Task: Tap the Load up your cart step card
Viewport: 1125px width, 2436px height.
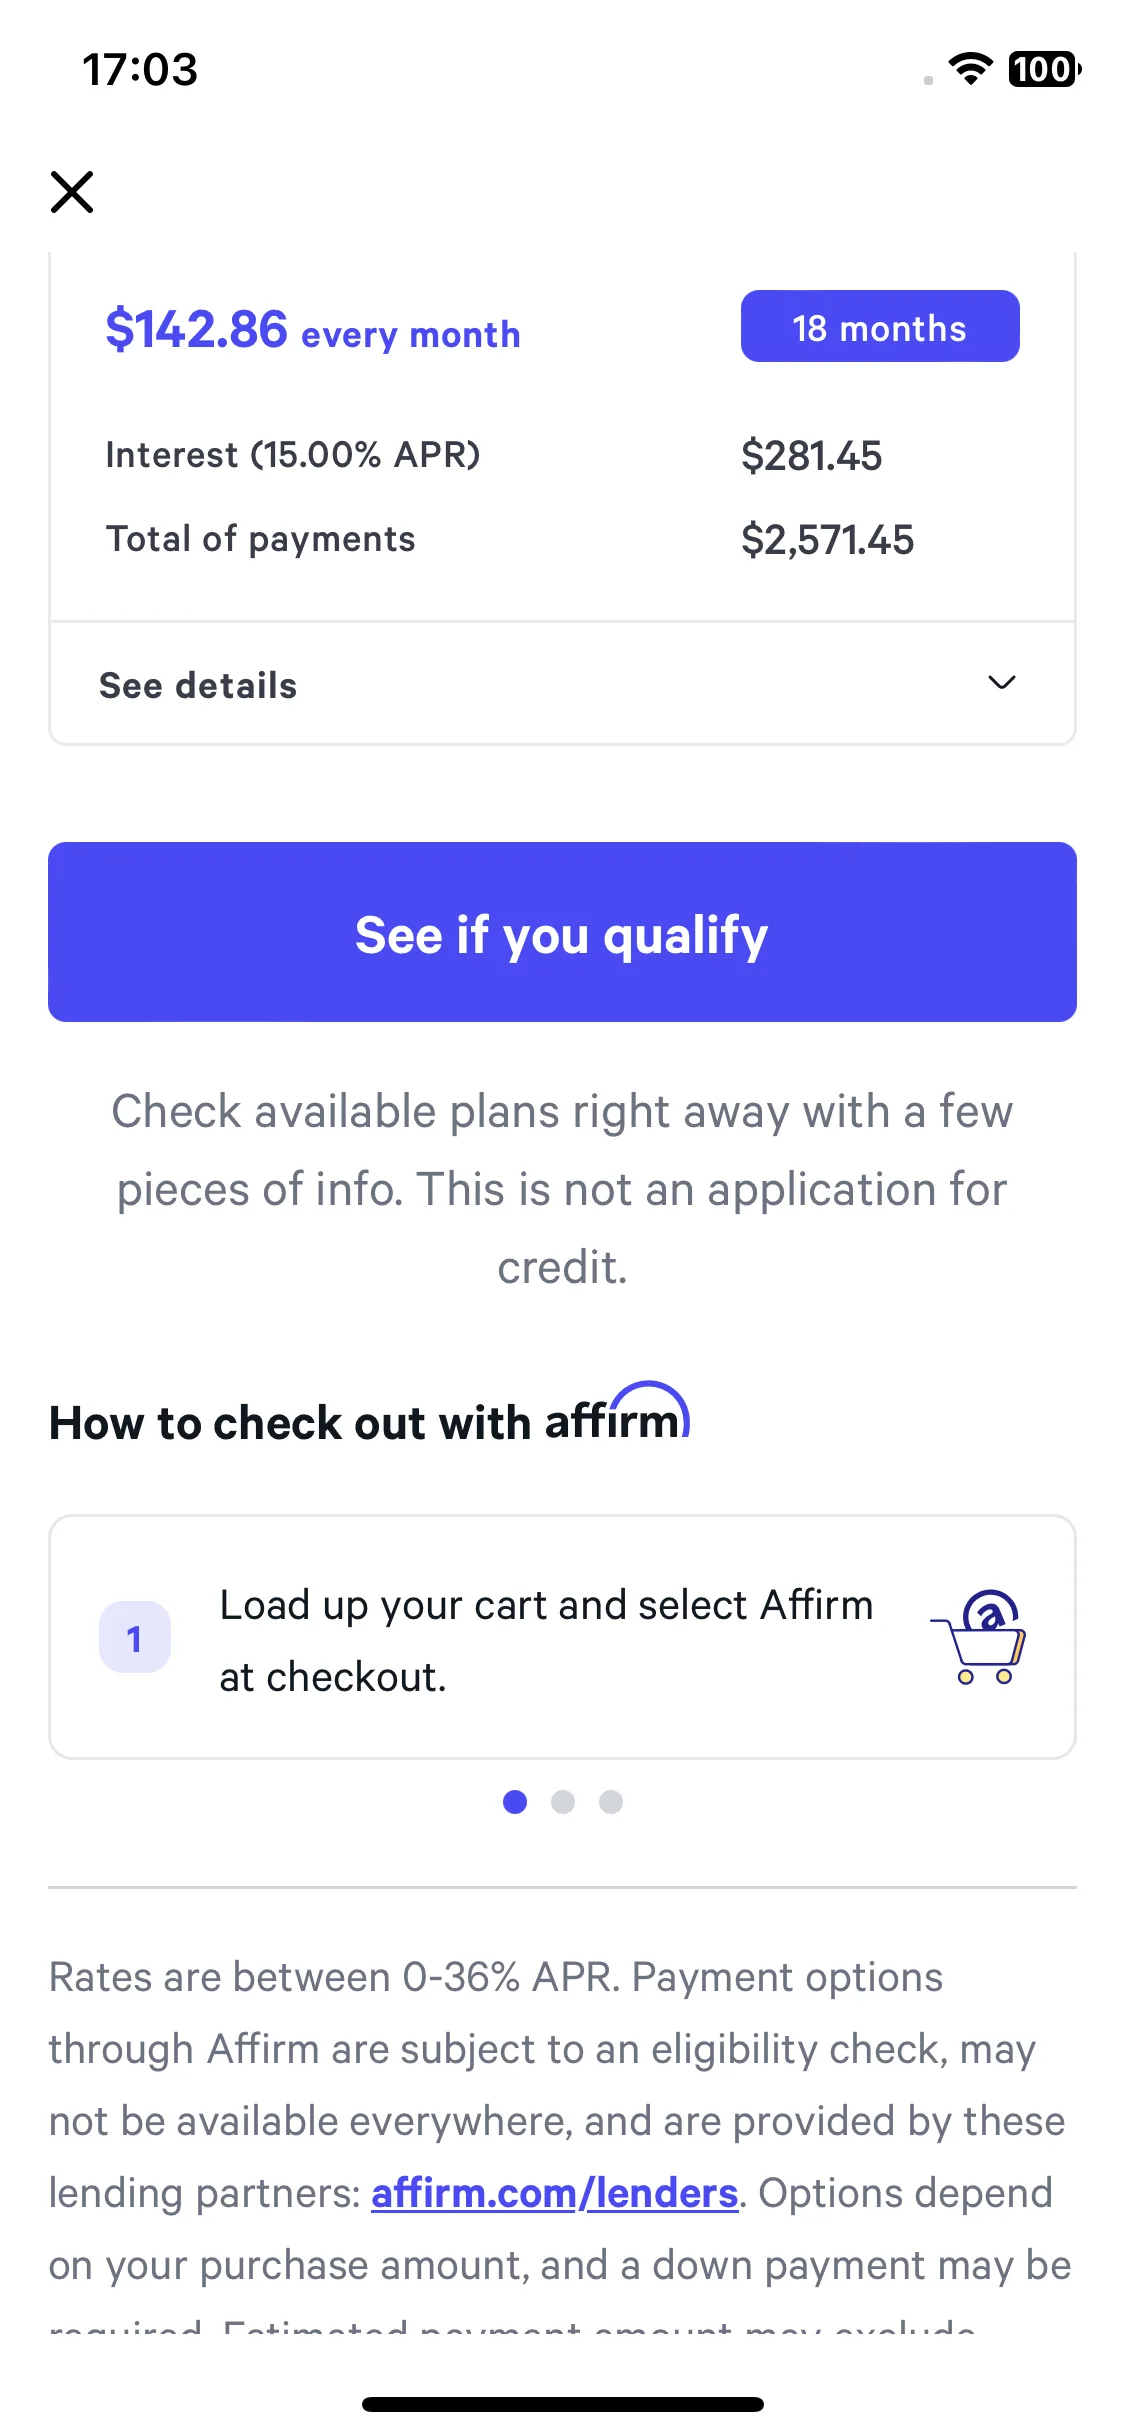Action: coord(562,1637)
